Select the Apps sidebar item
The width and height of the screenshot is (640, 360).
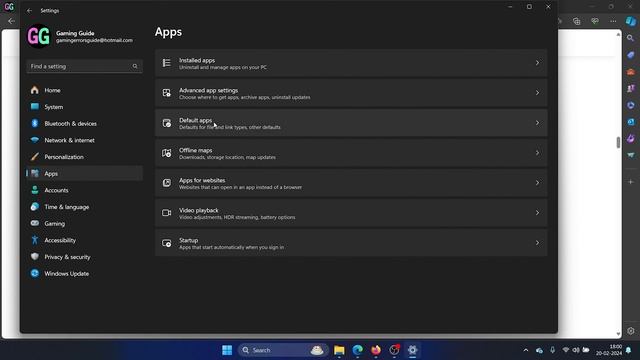[x=85, y=173]
